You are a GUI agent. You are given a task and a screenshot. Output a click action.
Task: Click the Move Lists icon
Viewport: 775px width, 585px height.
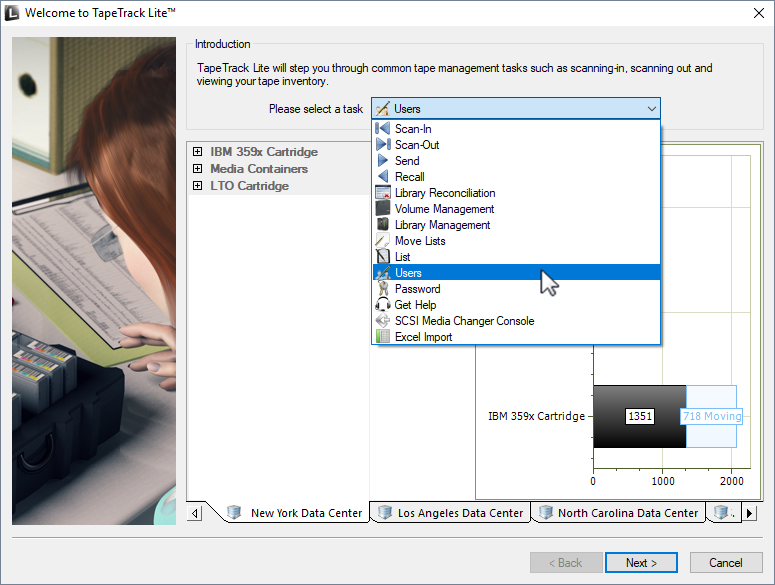pyautogui.click(x=383, y=241)
